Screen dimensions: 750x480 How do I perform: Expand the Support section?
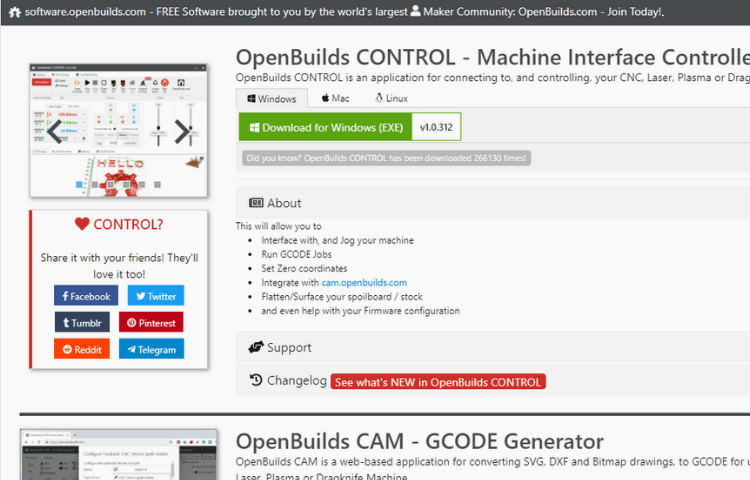(x=493, y=347)
